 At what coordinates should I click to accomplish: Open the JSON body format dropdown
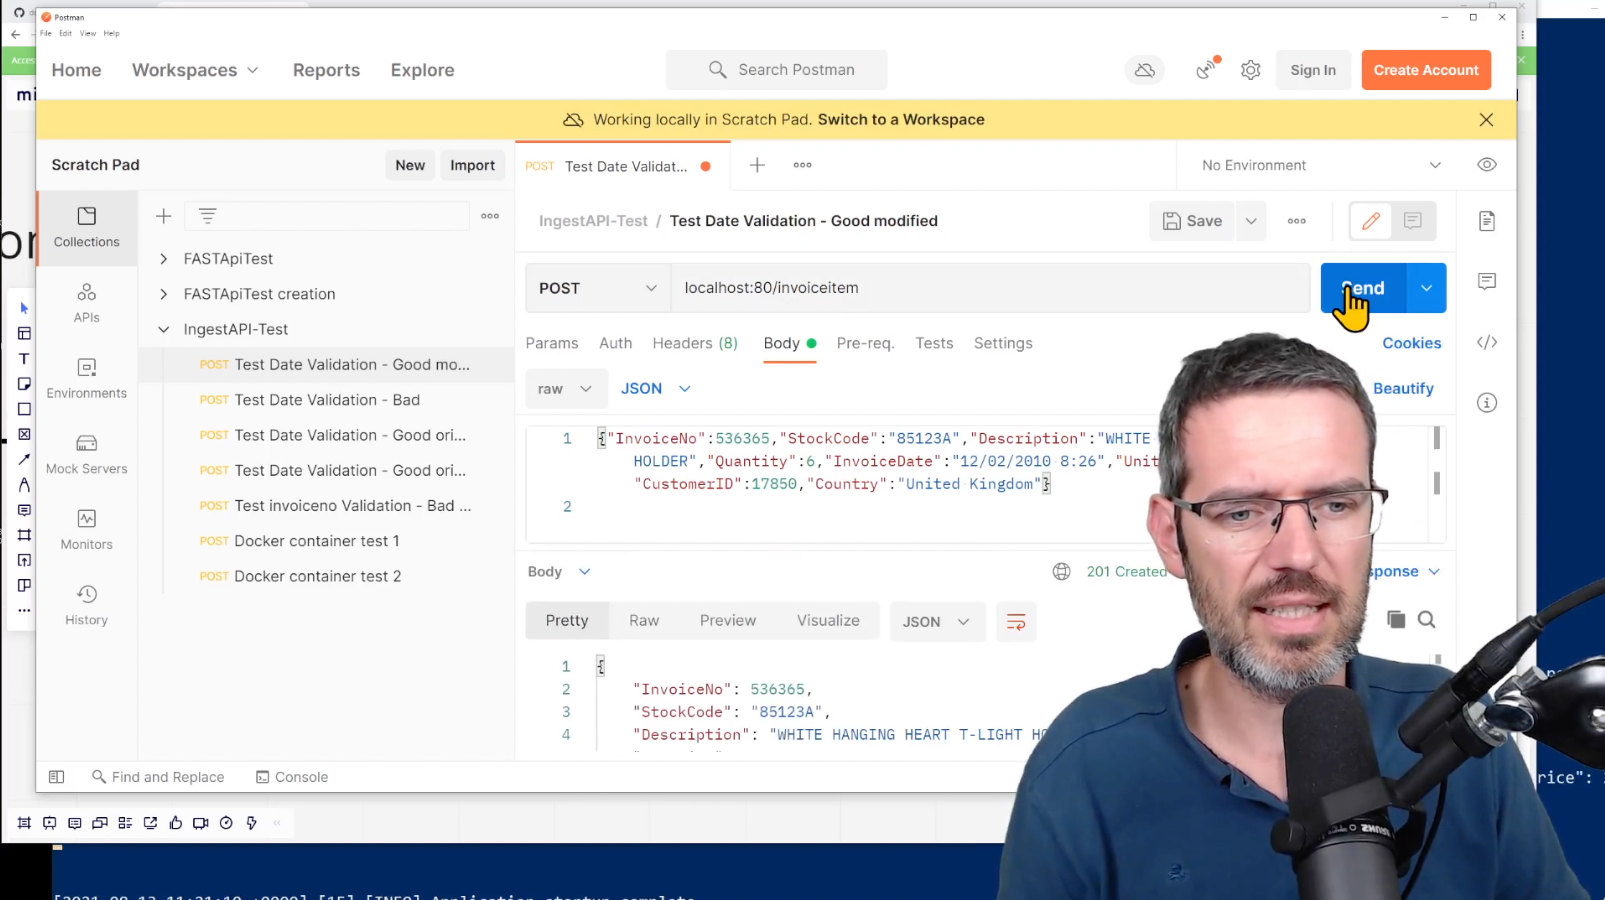coord(656,389)
